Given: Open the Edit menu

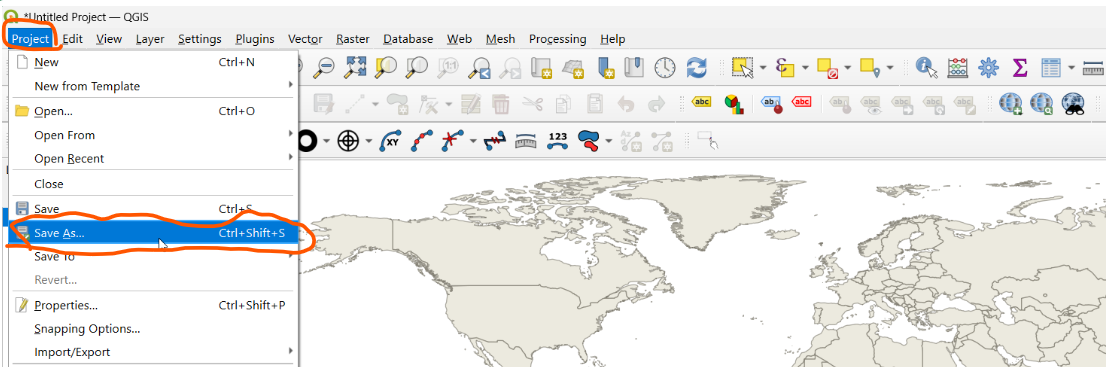Looking at the screenshot, I should [x=73, y=39].
